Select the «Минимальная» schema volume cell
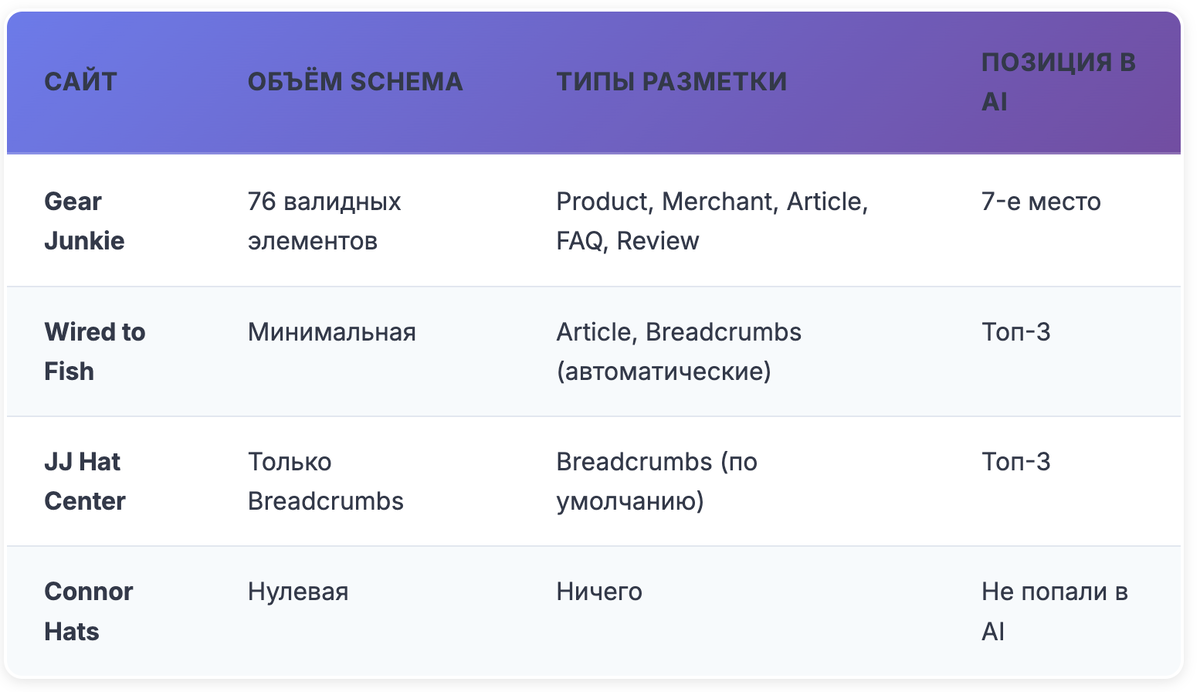 click(x=331, y=332)
